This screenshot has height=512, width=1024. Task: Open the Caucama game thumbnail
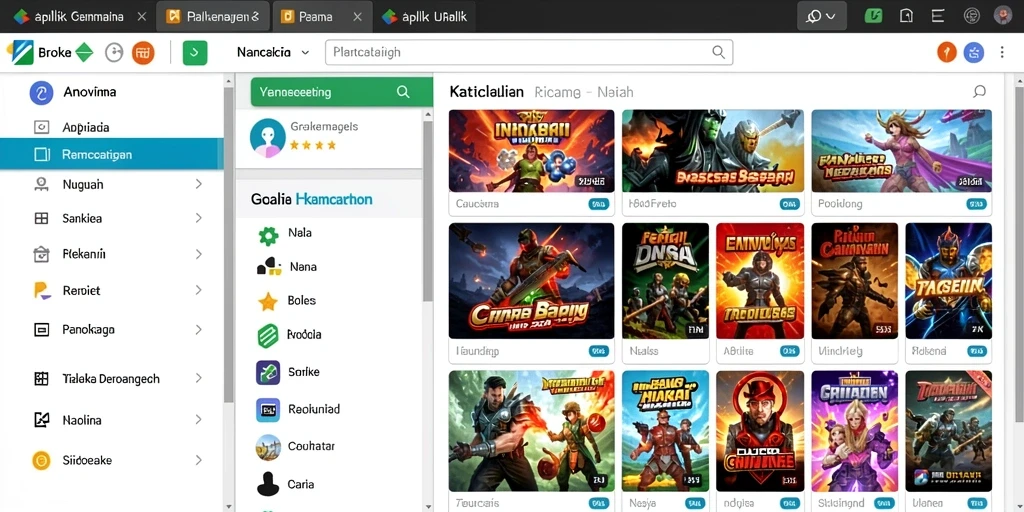(x=532, y=151)
